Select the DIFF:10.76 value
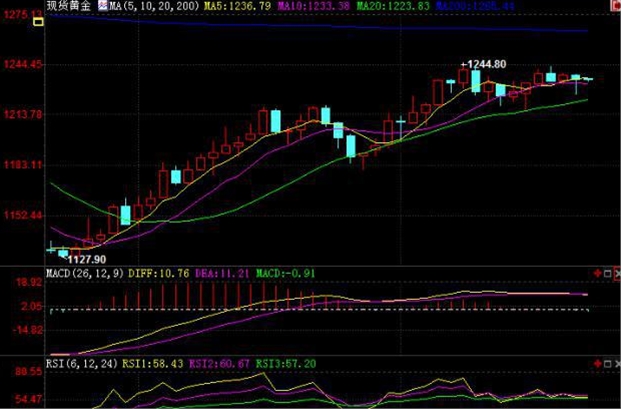The height and width of the screenshot is (409, 621). (159, 273)
